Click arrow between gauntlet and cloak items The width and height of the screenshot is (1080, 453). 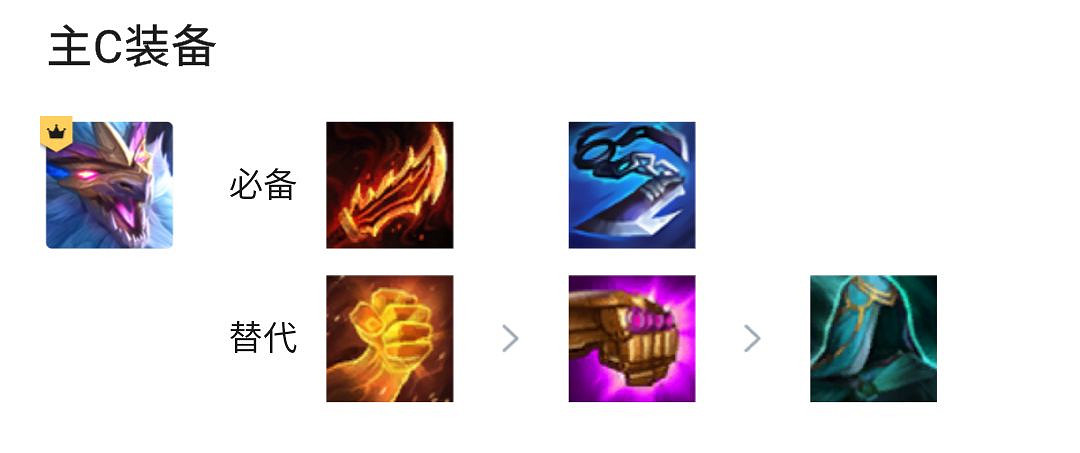coord(752,339)
